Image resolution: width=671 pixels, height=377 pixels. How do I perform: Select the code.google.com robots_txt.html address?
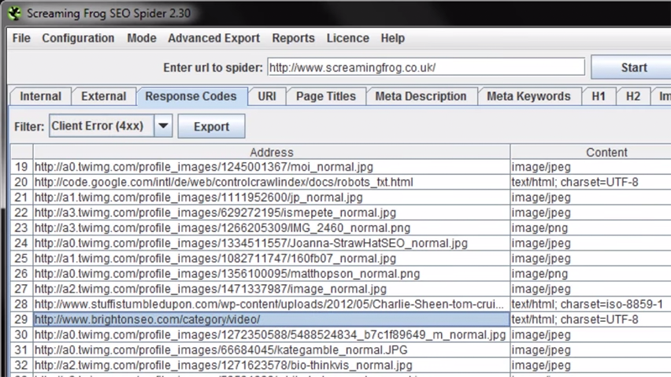pyautogui.click(x=271, y=182)
